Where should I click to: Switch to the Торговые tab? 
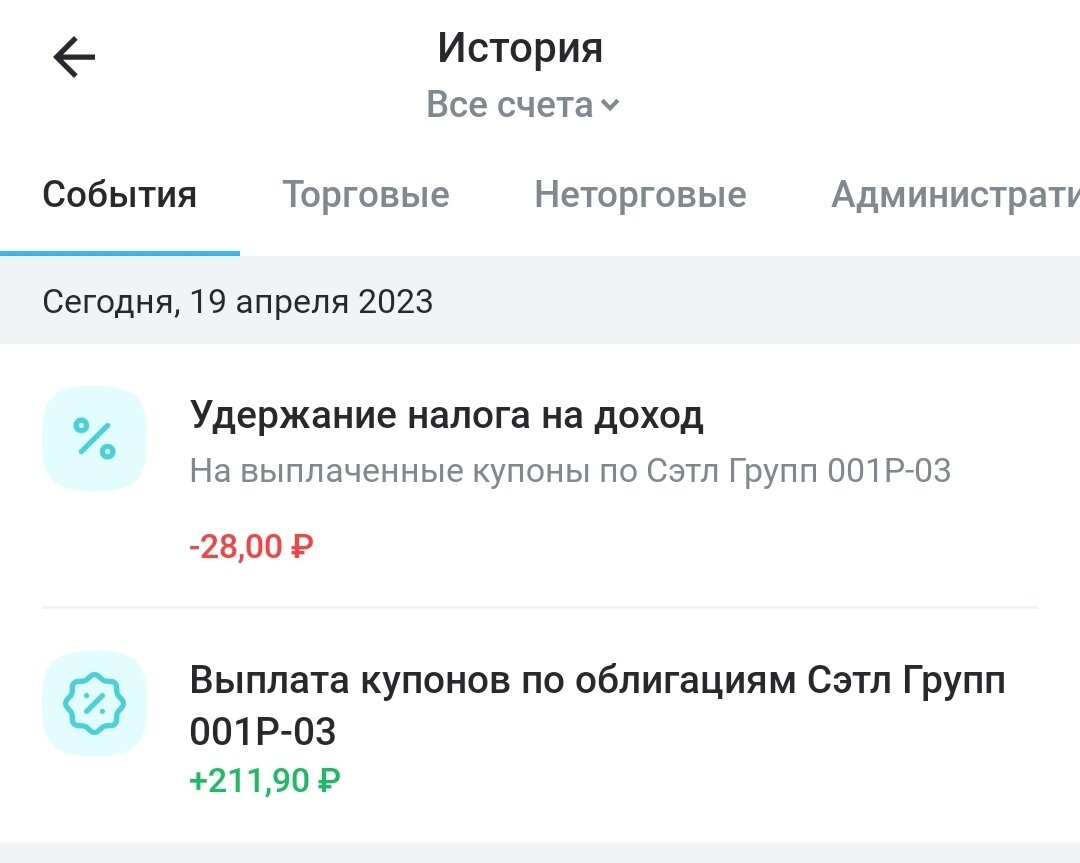pyautogui.click(x=367, y=195)
